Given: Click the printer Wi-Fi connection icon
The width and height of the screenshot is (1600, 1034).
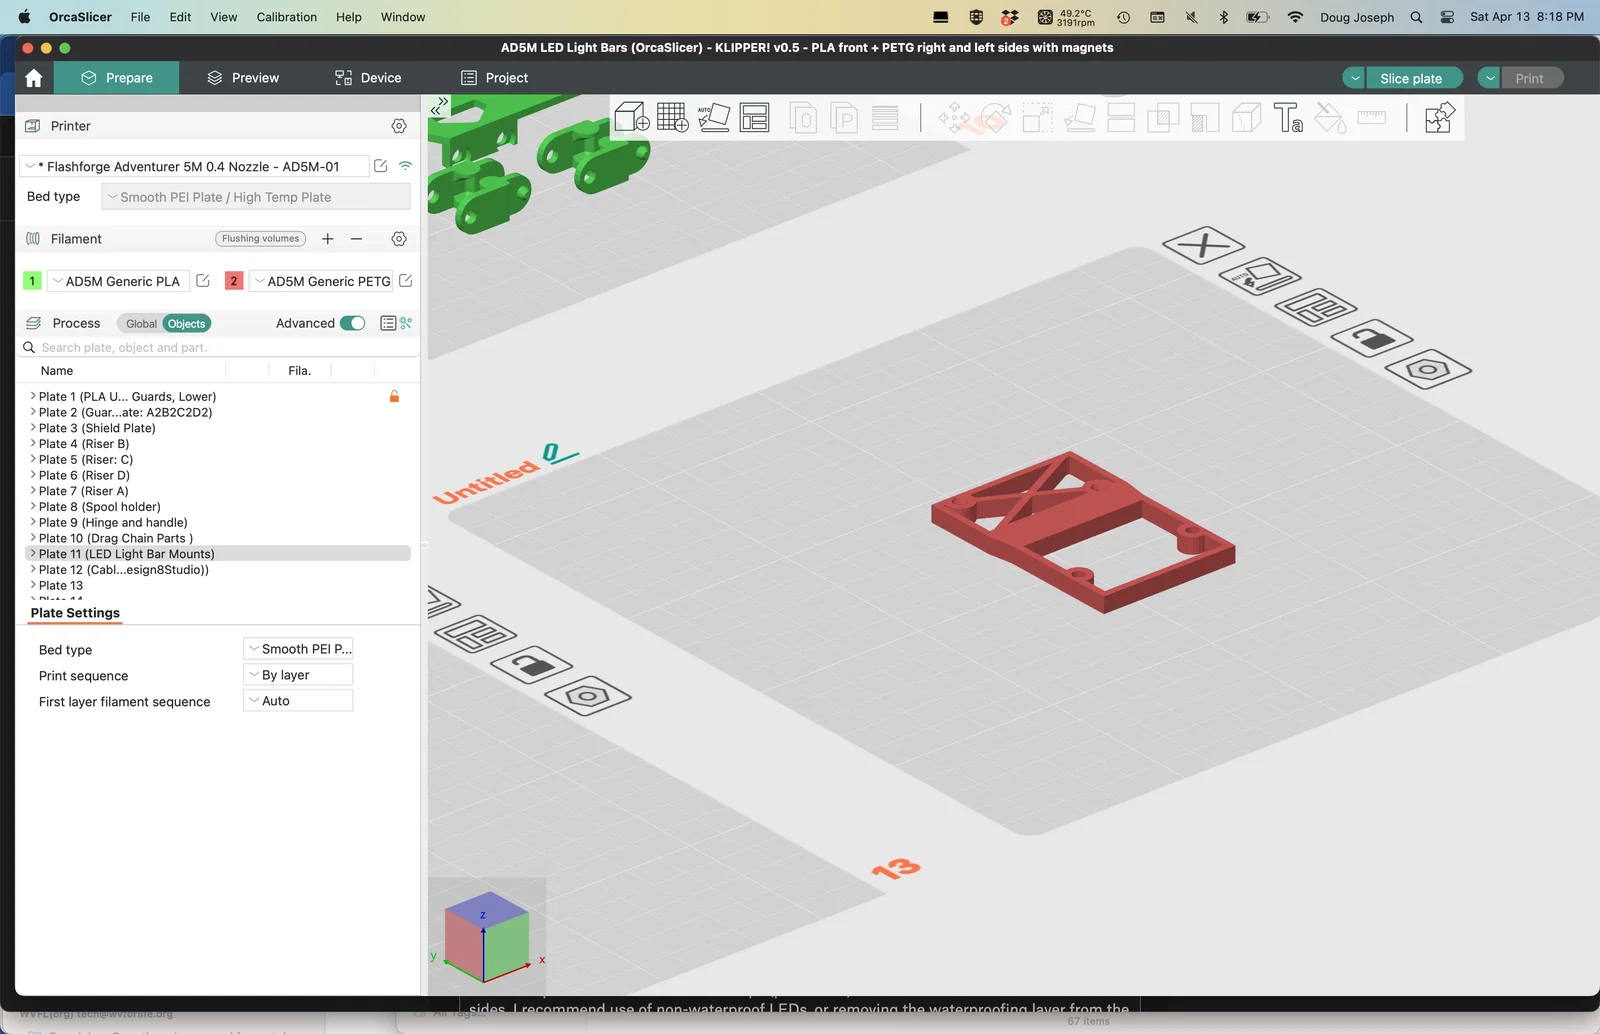Looking at the screenshot, I should point(405,166).
